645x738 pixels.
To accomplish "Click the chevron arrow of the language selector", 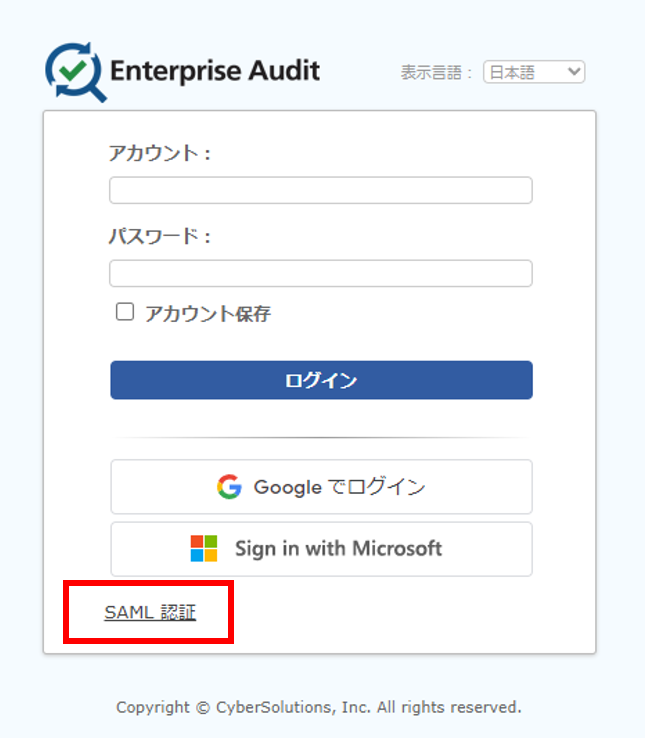I will point(573,72).
